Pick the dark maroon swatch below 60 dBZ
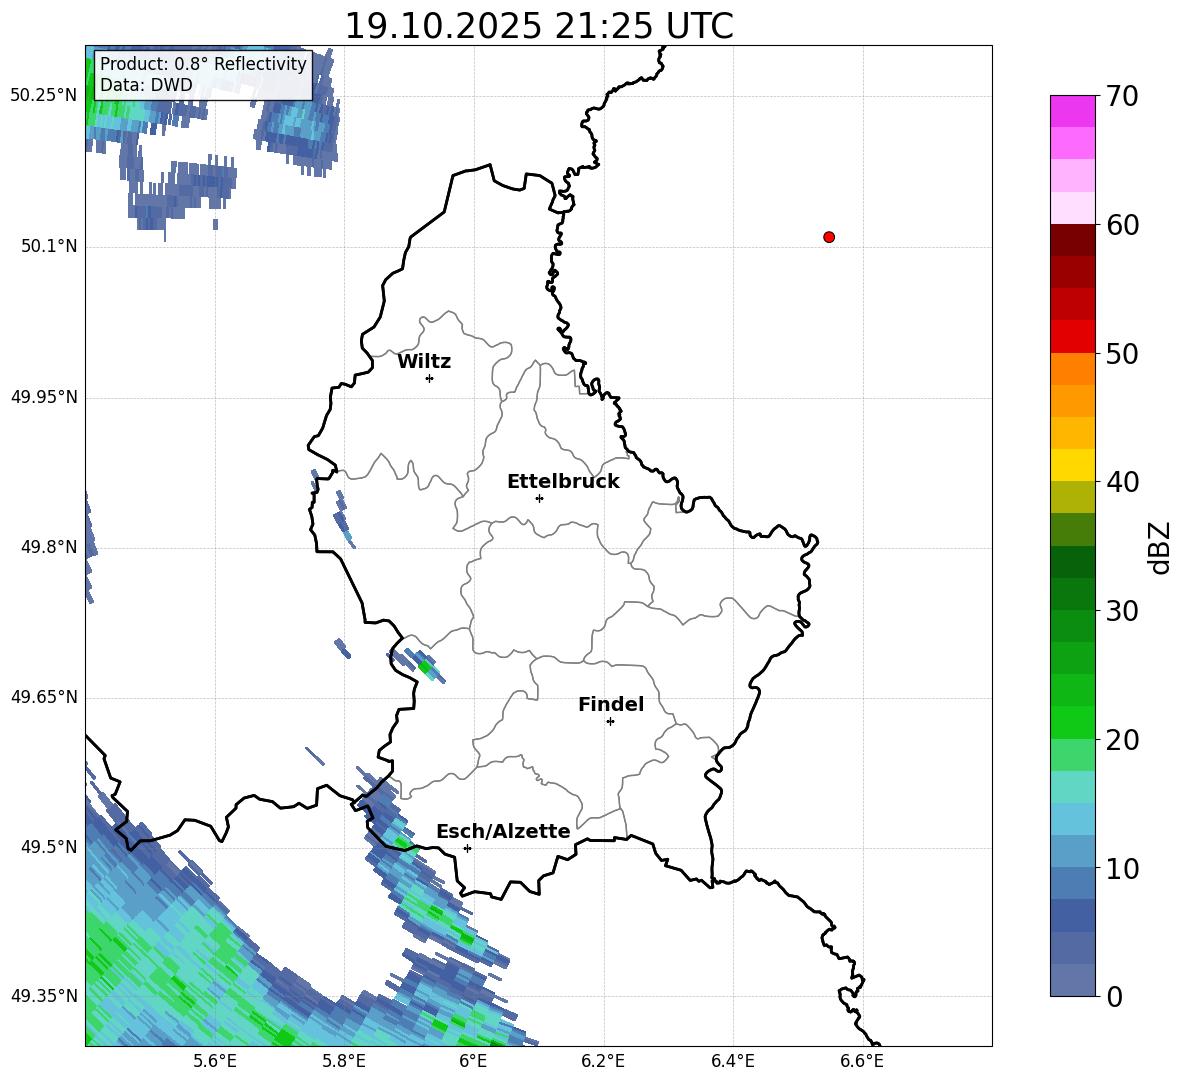The height and width of the screenshot is (1081, 1184). coord(1072,240)
